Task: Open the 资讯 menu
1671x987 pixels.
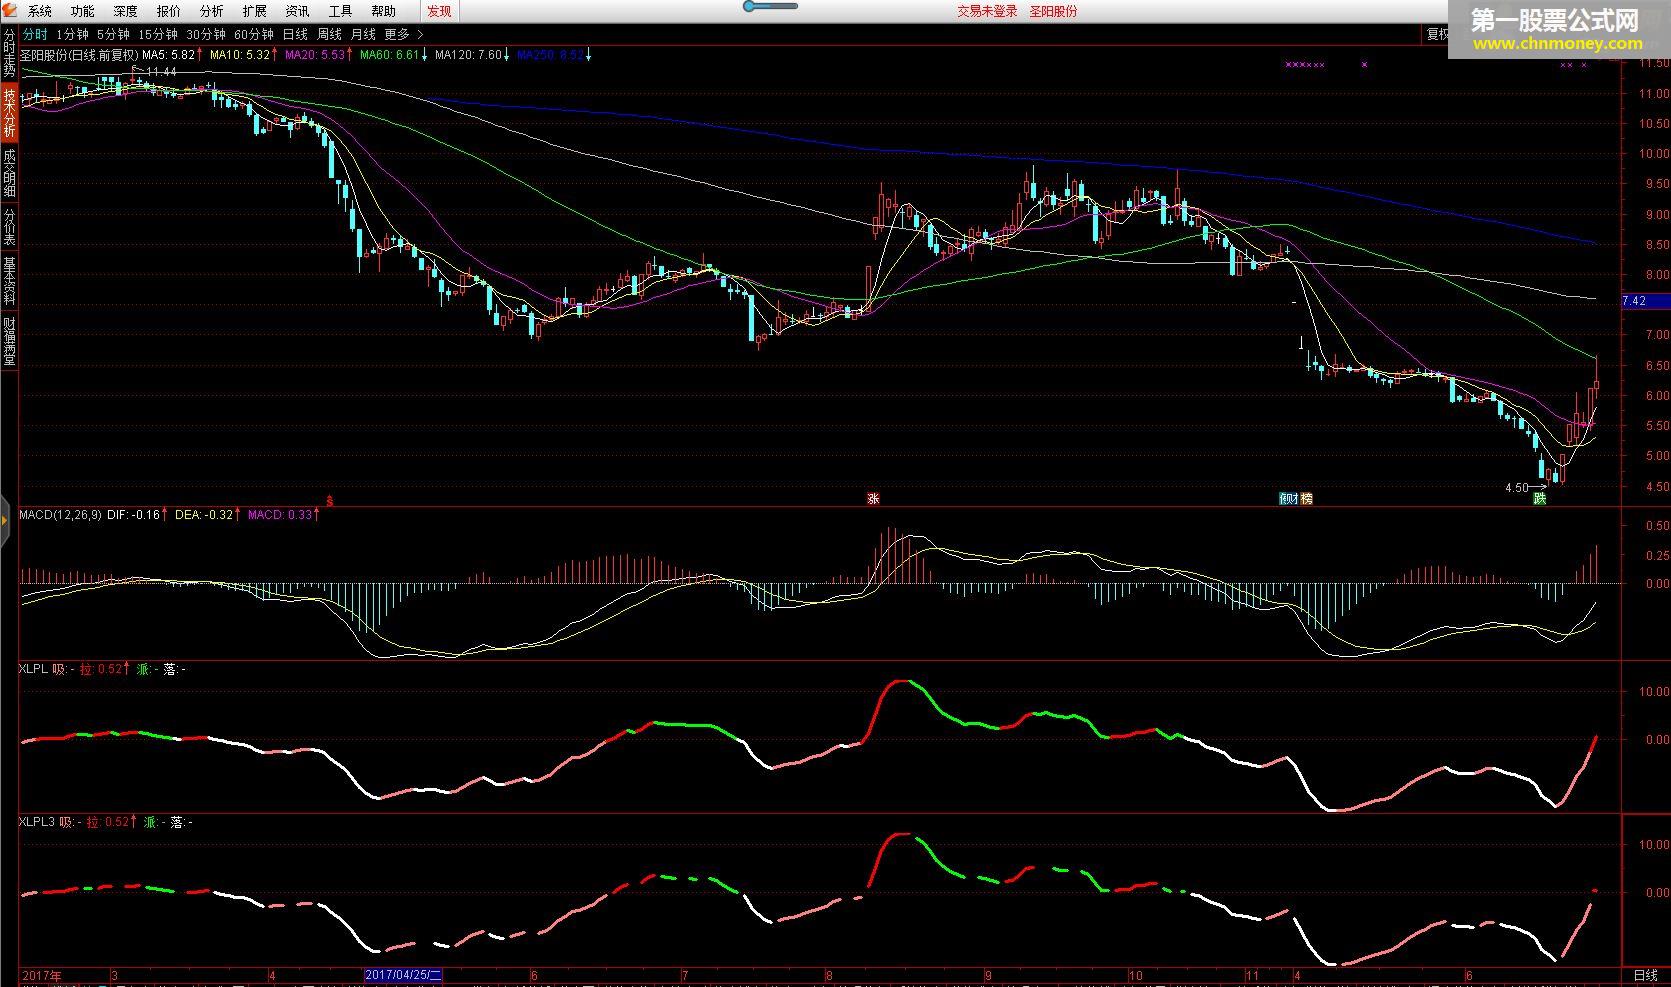Action: 298,11
